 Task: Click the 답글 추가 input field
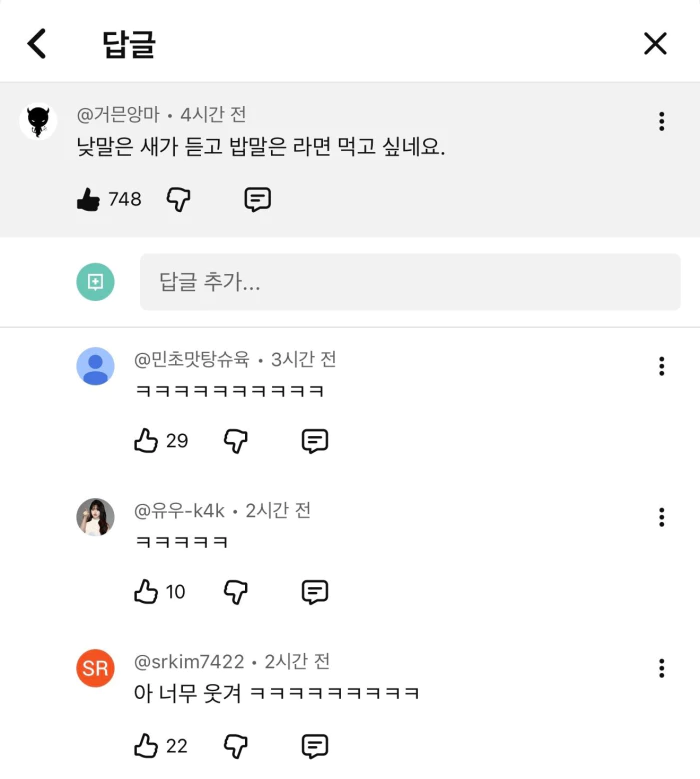click(410, 282)
